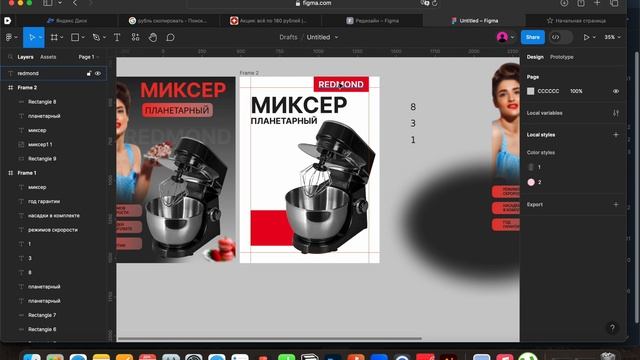Toggle lock on redmond layer

pos(89,73)
